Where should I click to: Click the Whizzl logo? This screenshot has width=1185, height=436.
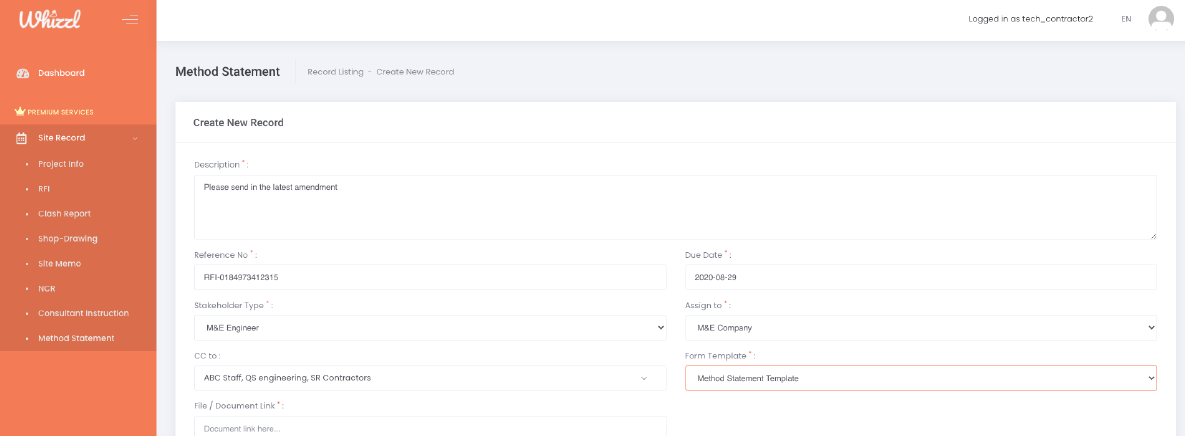coord(48,19)
